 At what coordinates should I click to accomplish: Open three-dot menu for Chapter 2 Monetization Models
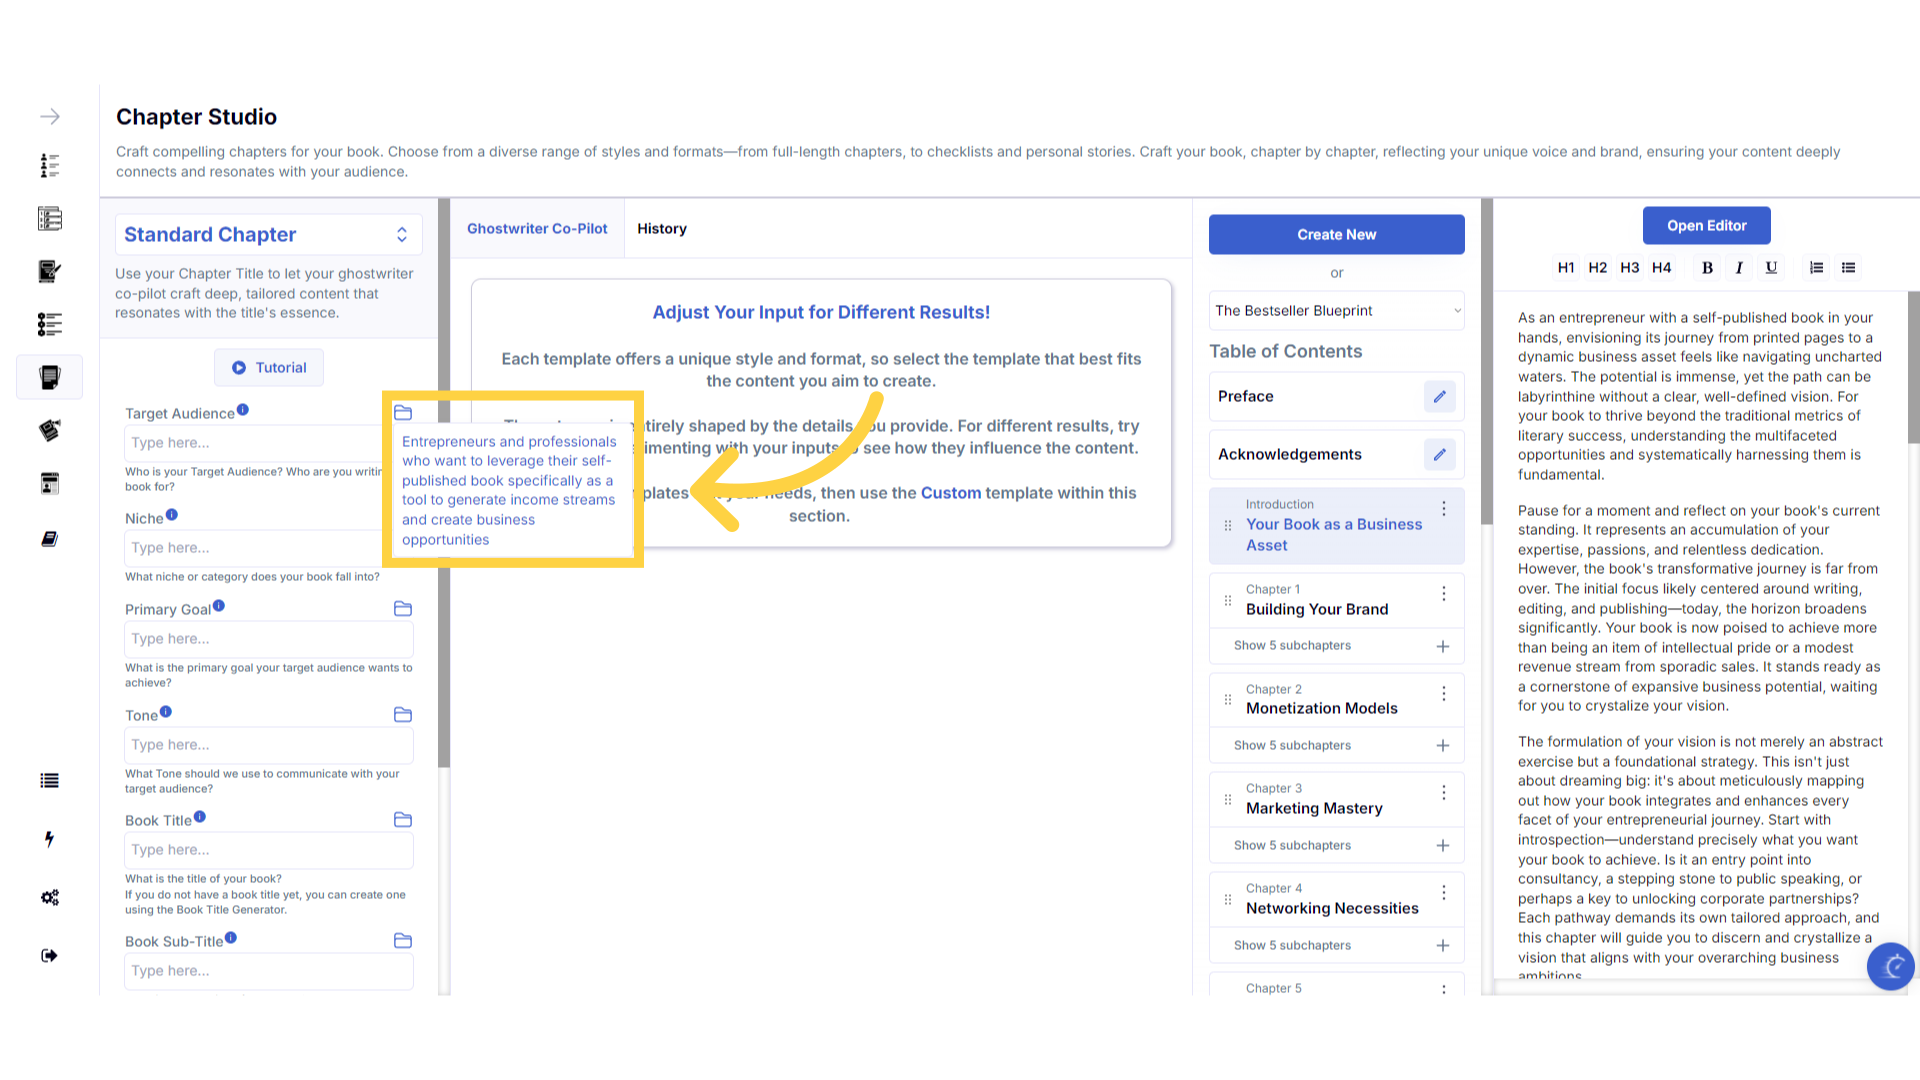(x=1443, y=693)
